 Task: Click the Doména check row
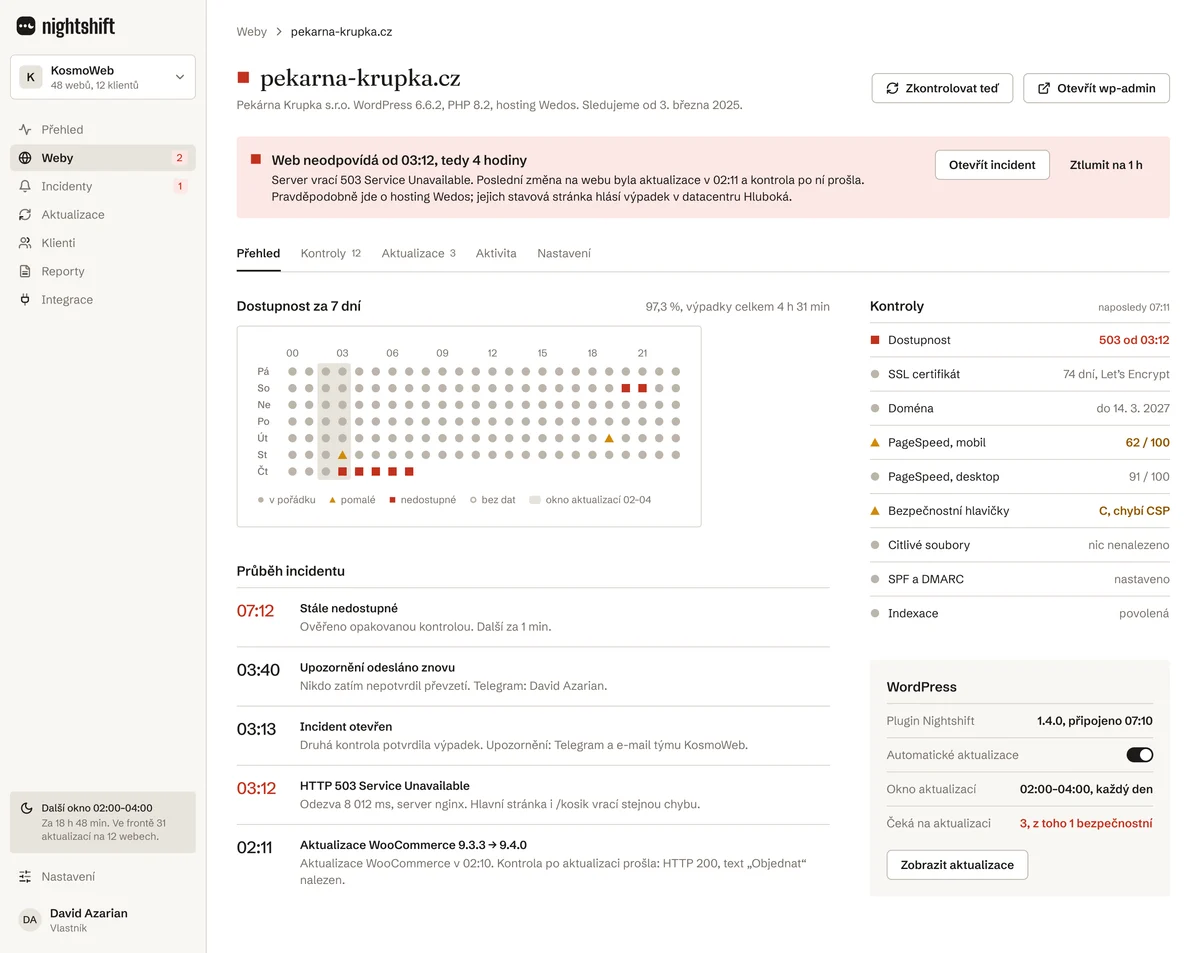click(1020, 409)
